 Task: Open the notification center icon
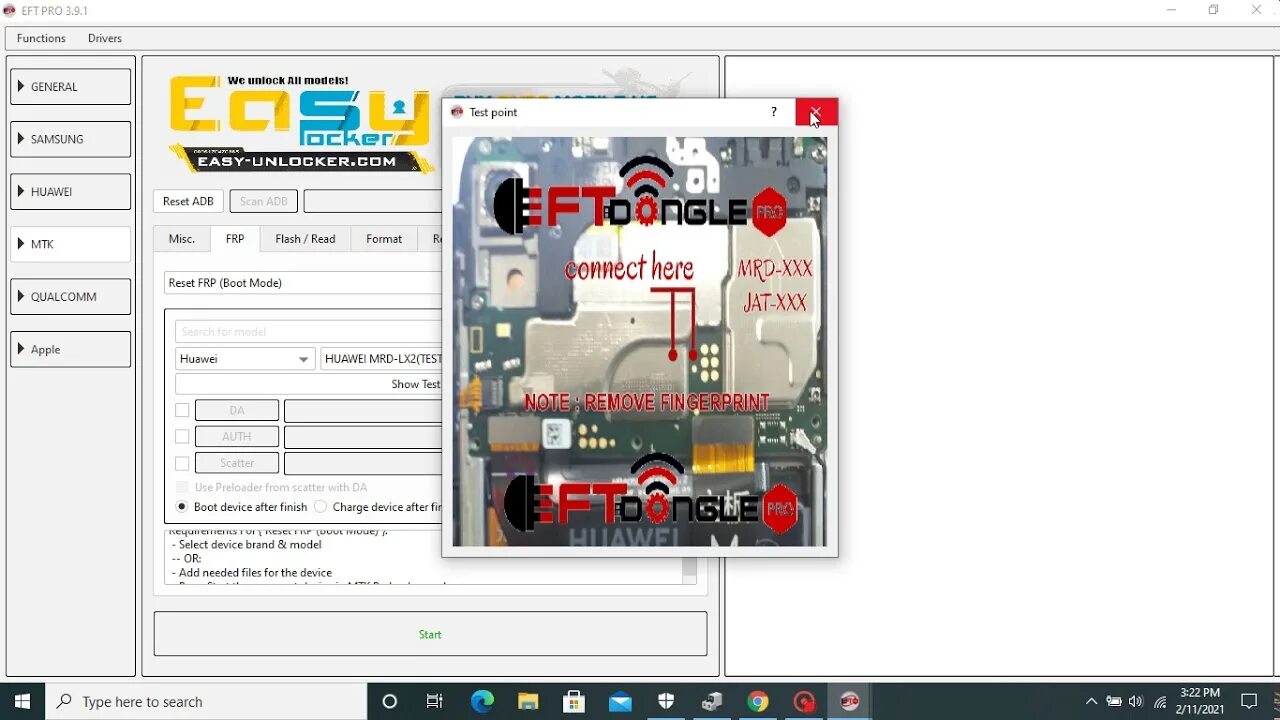(1249, 701)
